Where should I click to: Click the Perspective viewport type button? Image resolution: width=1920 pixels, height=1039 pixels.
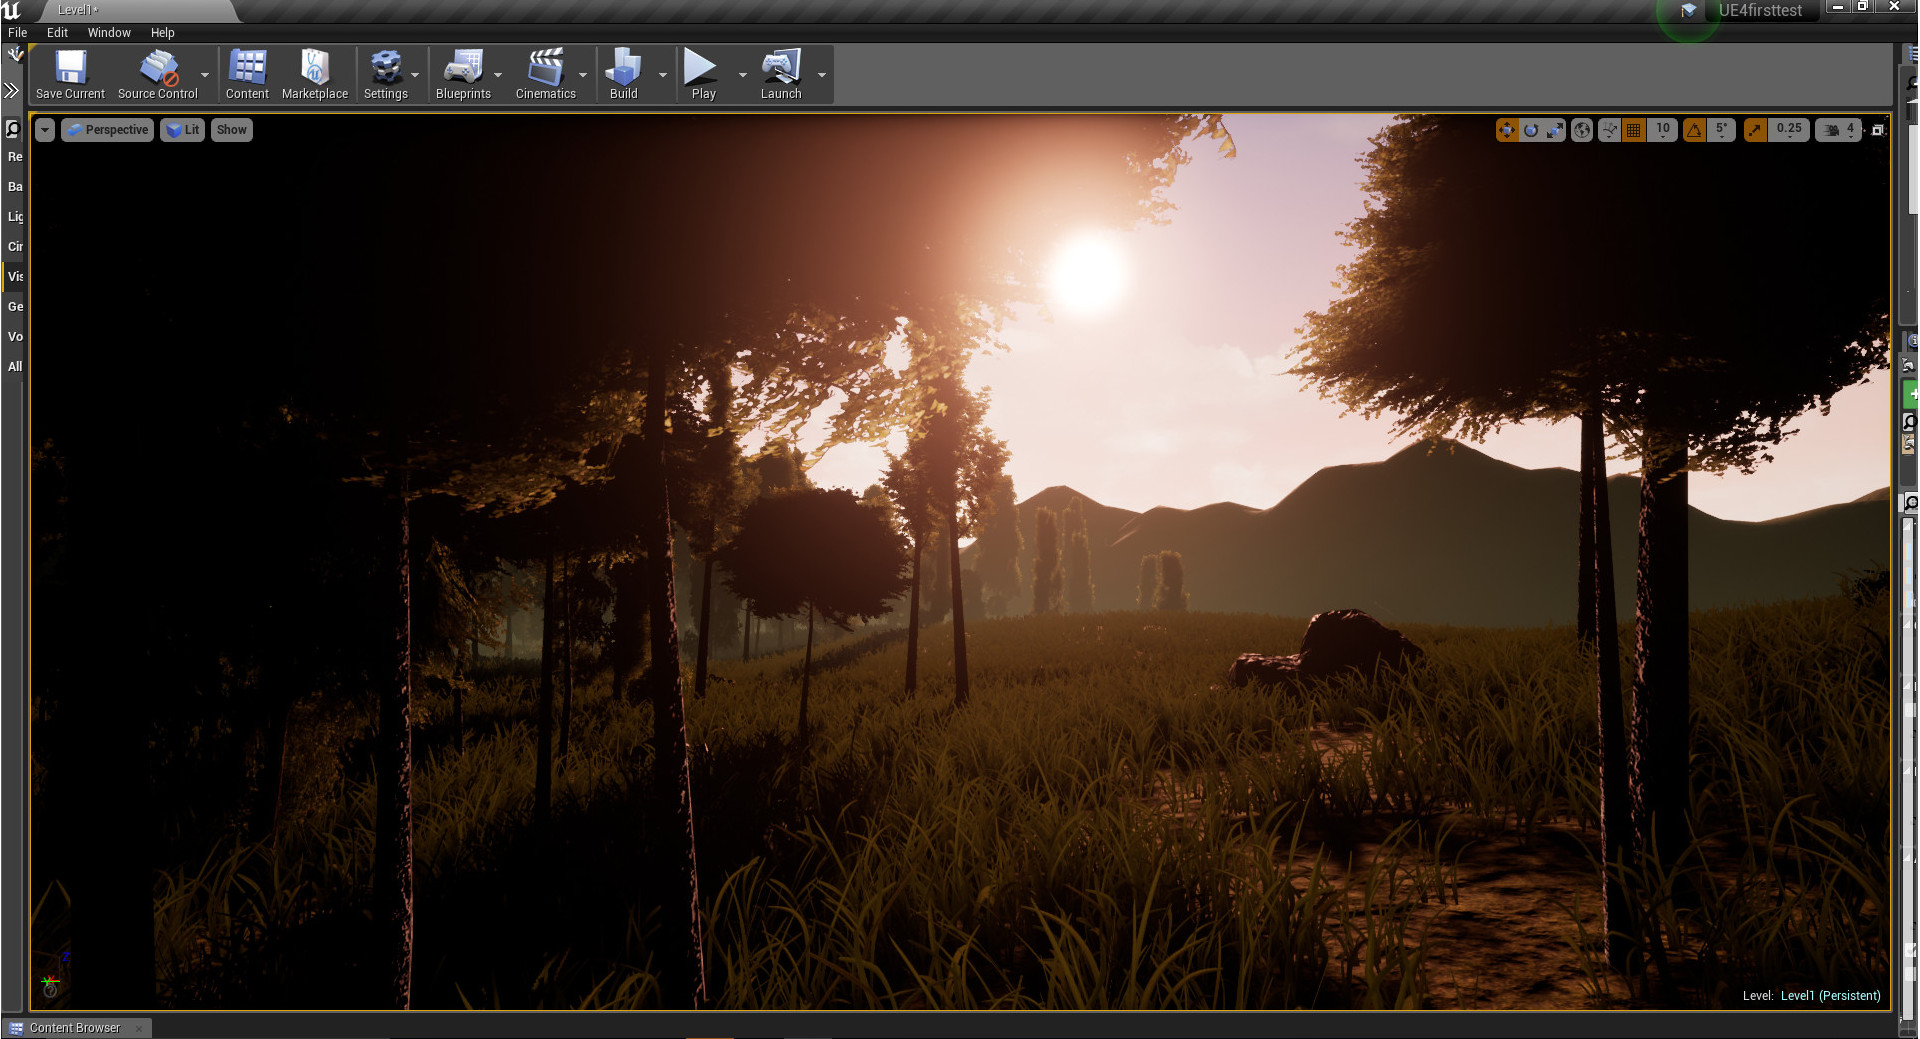coord(108,130)
